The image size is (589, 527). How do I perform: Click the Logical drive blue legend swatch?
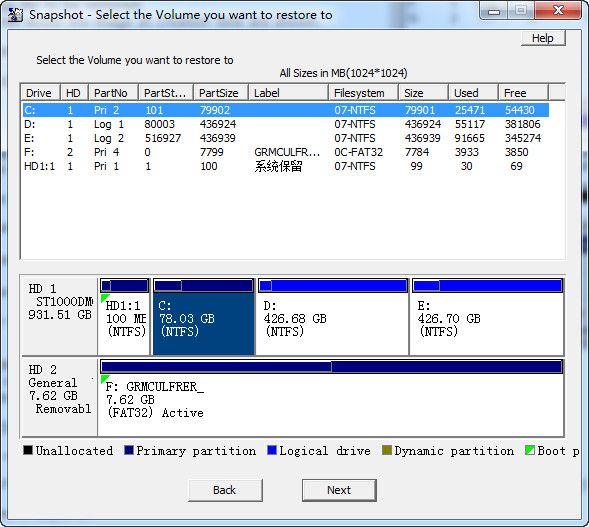[272, 450]
